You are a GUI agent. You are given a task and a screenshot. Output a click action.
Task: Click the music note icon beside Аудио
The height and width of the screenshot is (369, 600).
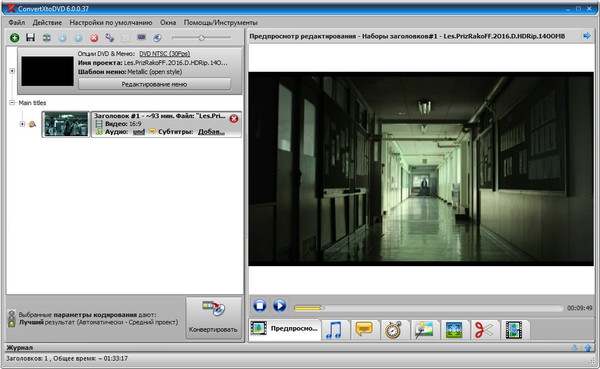pyautogui.click(x=99, y=132)
